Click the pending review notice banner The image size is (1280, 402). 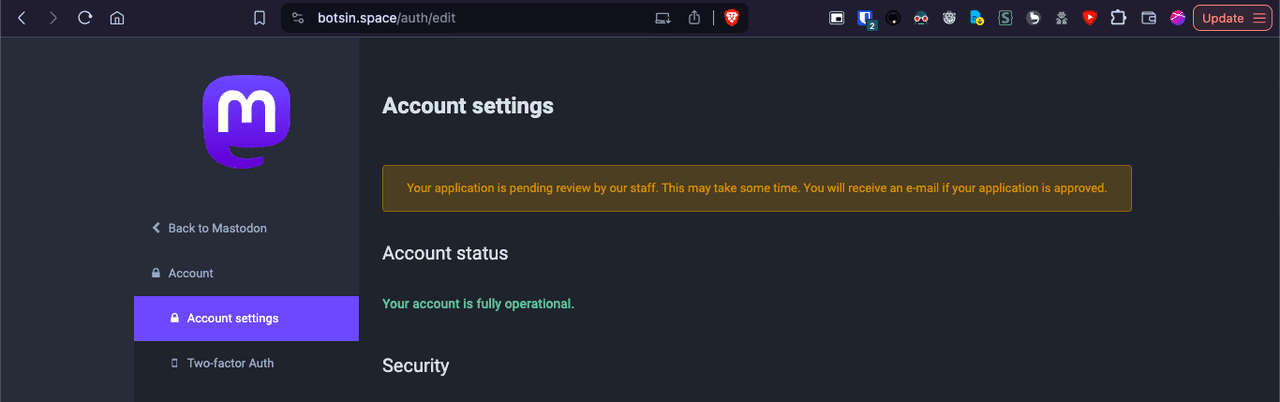(756, 188)
